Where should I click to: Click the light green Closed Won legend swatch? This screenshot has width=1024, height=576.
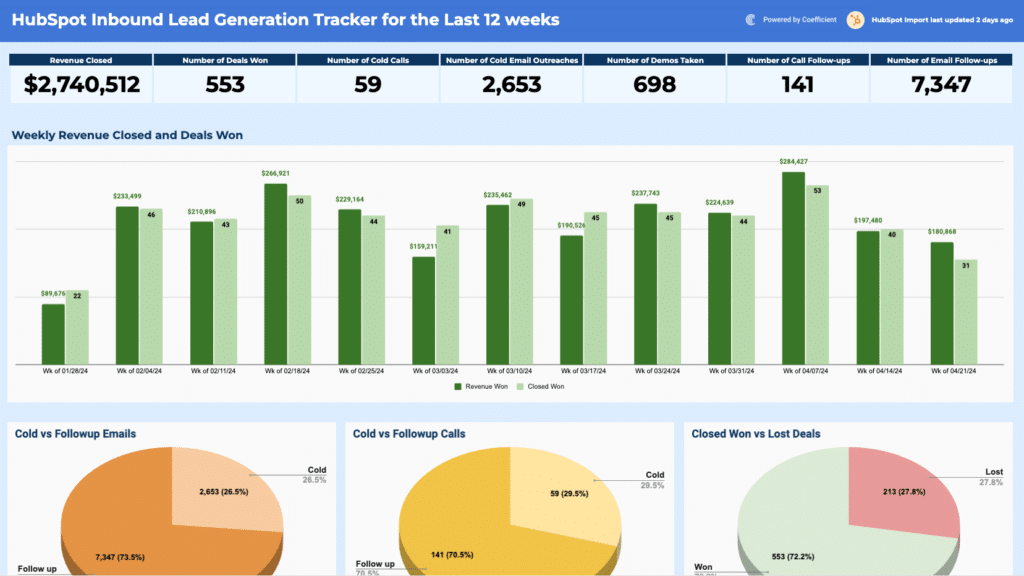tap(520, 387)
